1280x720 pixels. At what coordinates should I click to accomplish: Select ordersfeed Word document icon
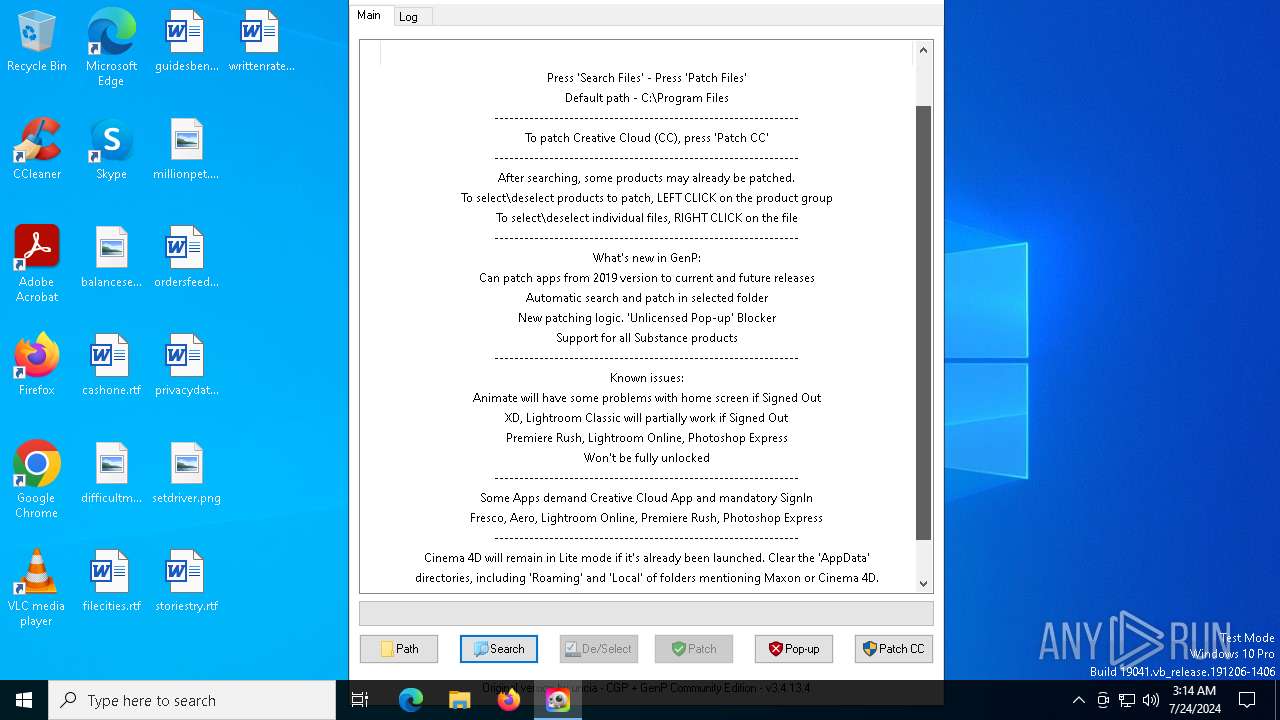186,258
